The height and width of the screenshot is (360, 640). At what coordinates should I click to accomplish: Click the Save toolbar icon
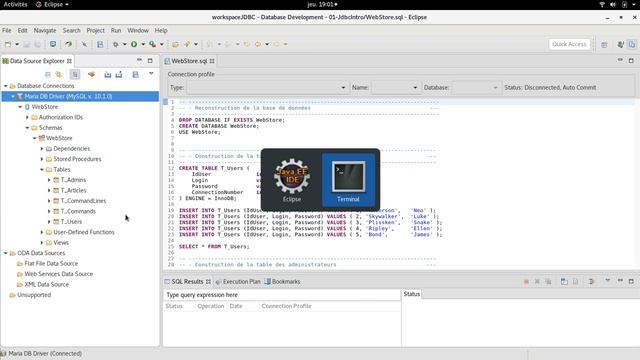[x=27, y=44]
